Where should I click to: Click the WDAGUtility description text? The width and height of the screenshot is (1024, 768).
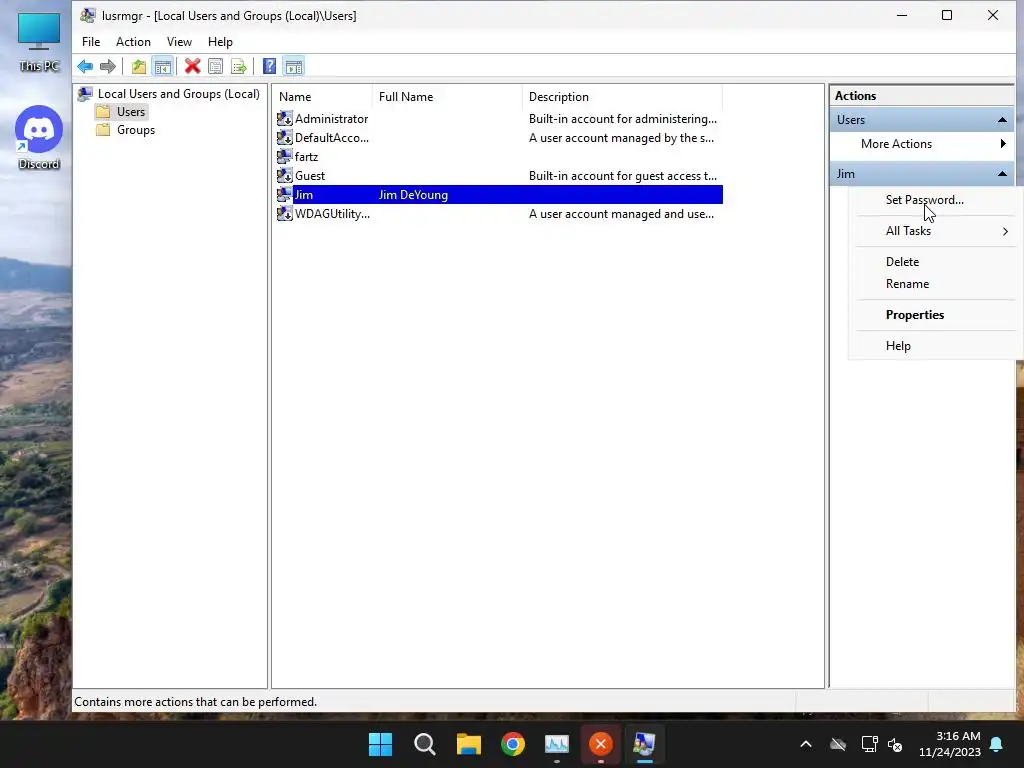[621, 214]
